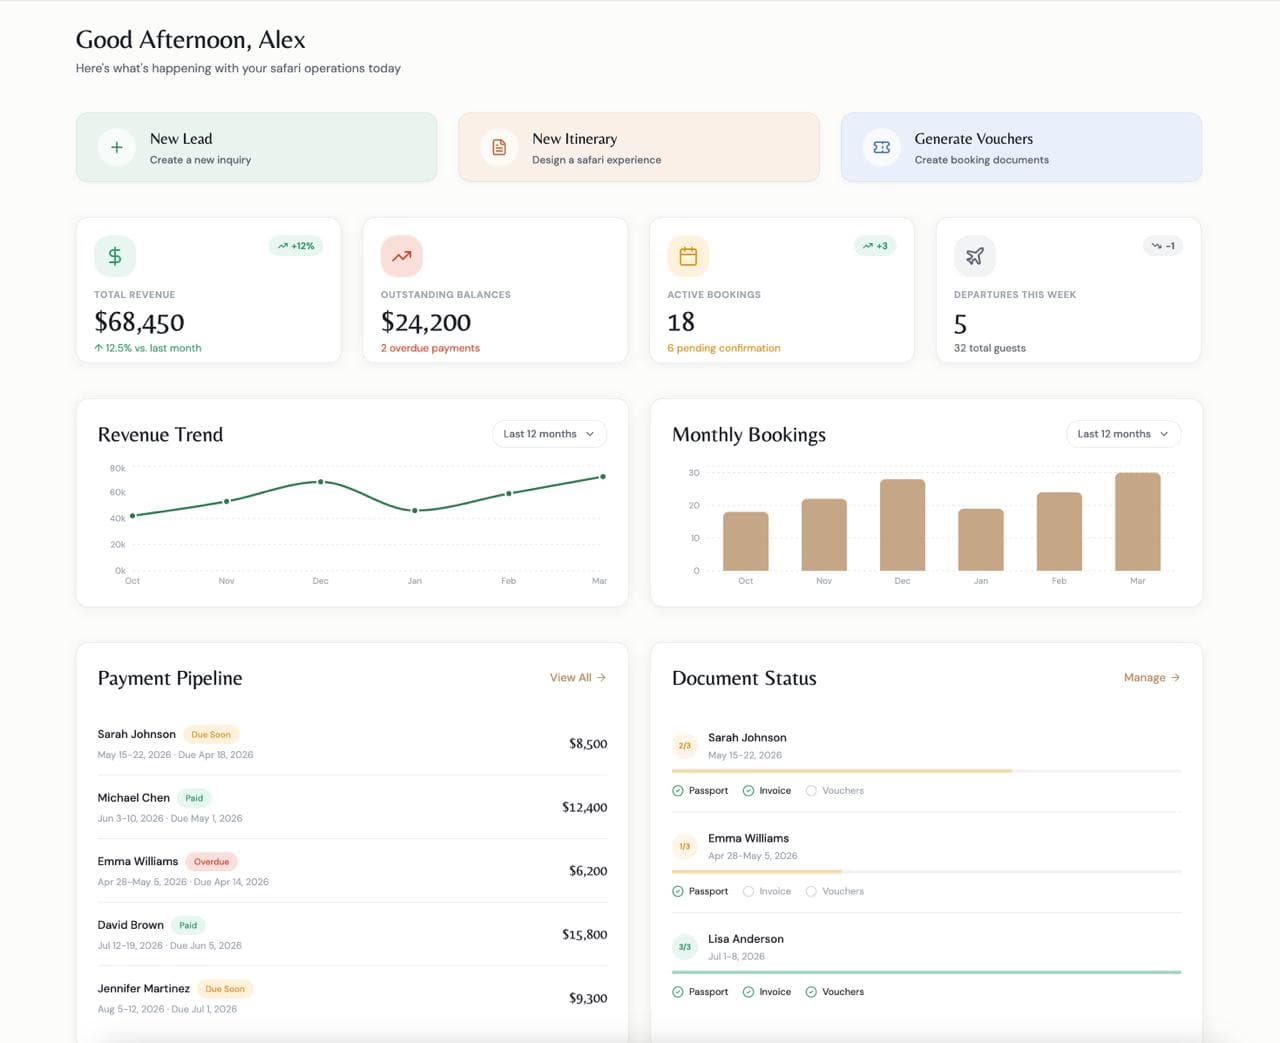Click the arrow icon next to View All
1280x1043 pixels.
tap(601, 677)
